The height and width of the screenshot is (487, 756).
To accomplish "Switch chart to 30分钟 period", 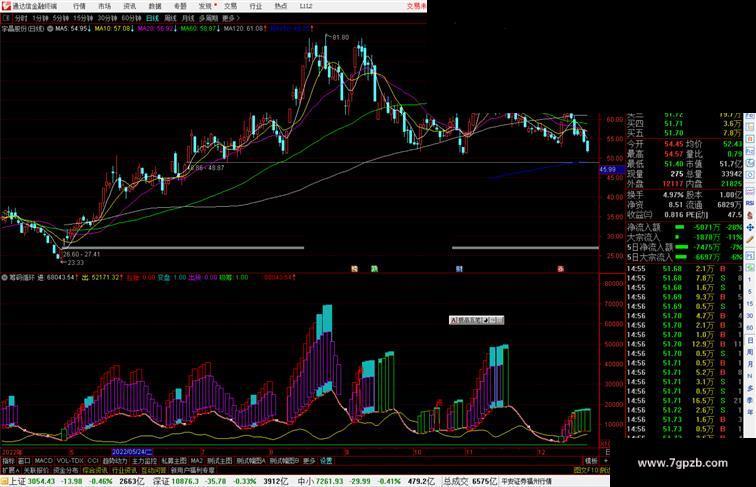I will pyautogui.click(x=107, y=18).
